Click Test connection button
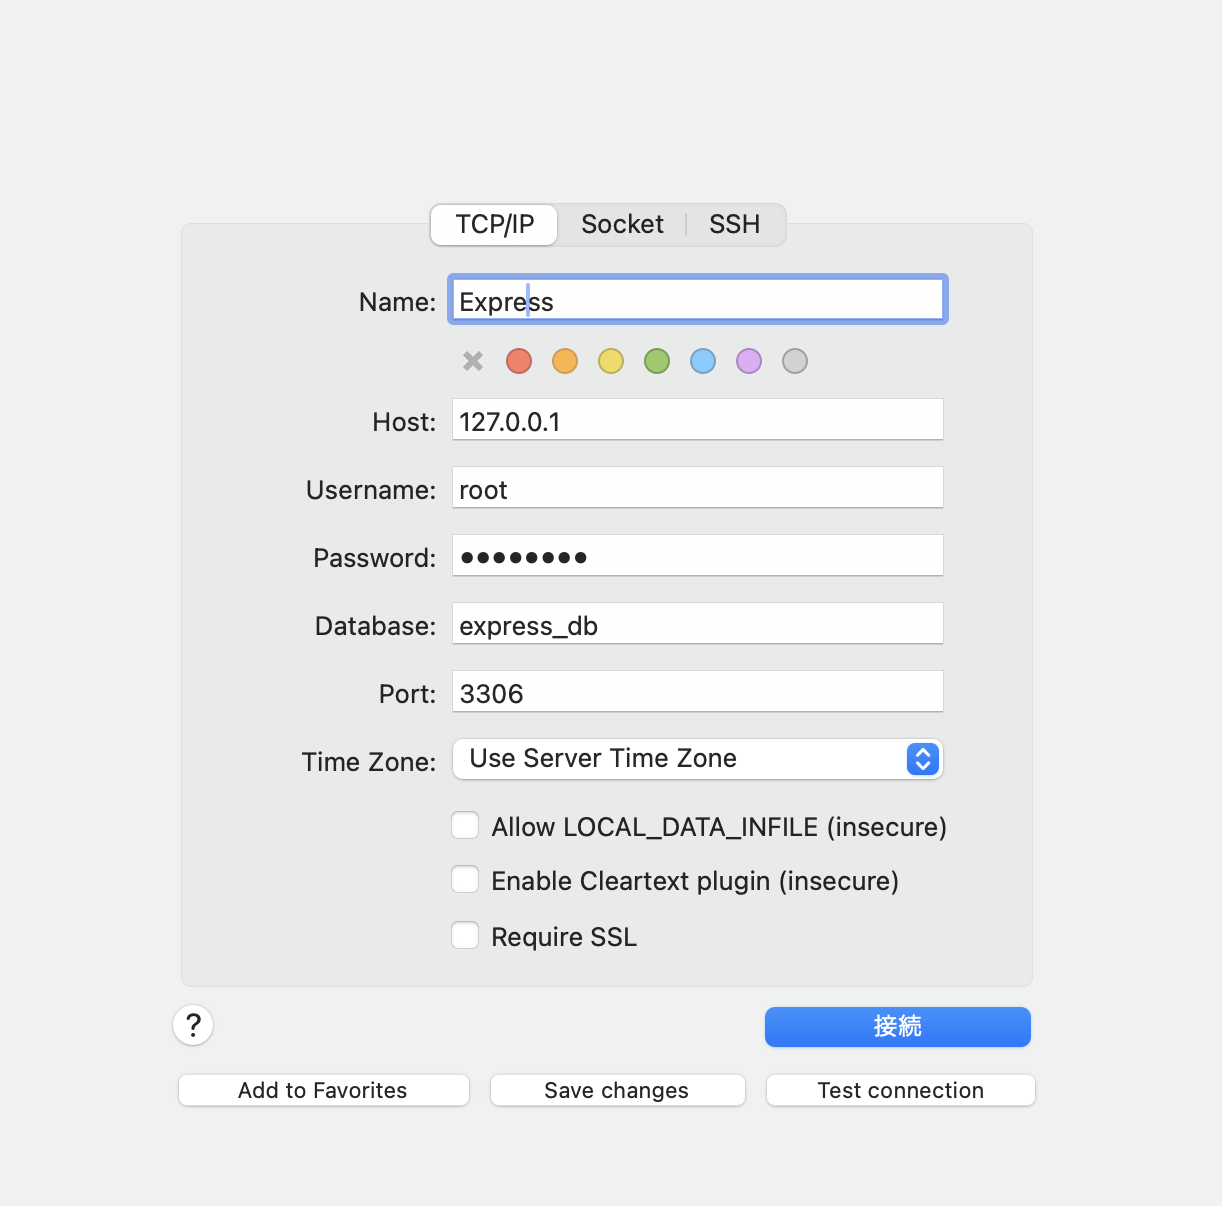 900,1090
